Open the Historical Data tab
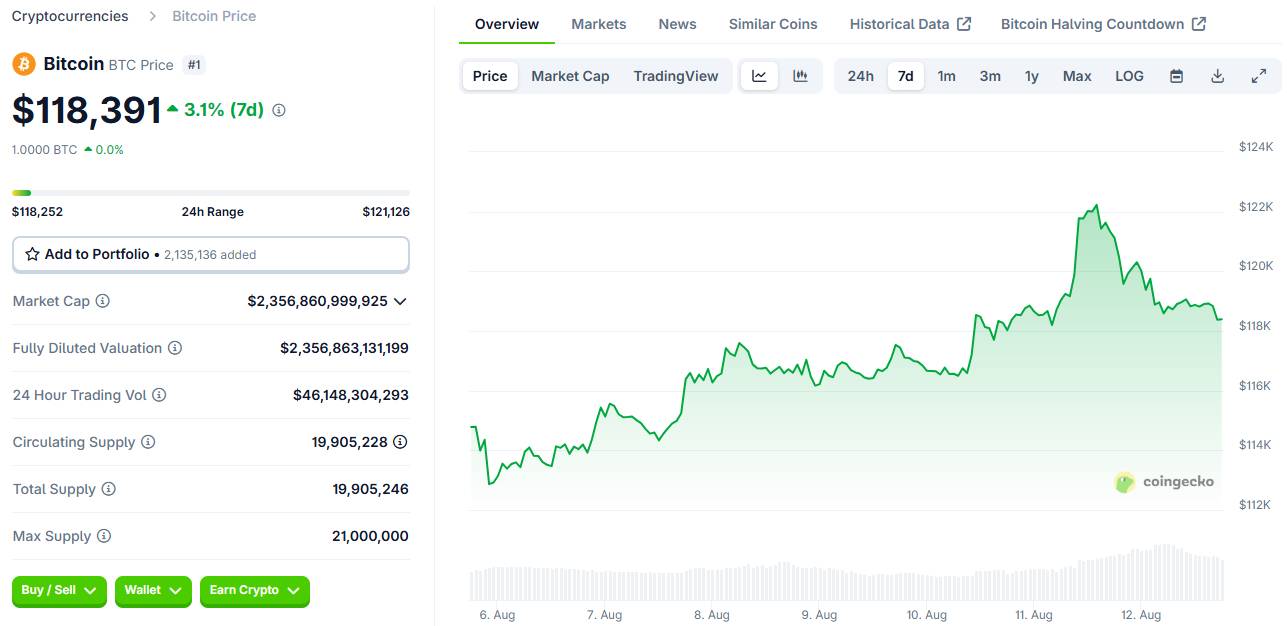This screenshot has width=1287, height=626. coord(910,24)
